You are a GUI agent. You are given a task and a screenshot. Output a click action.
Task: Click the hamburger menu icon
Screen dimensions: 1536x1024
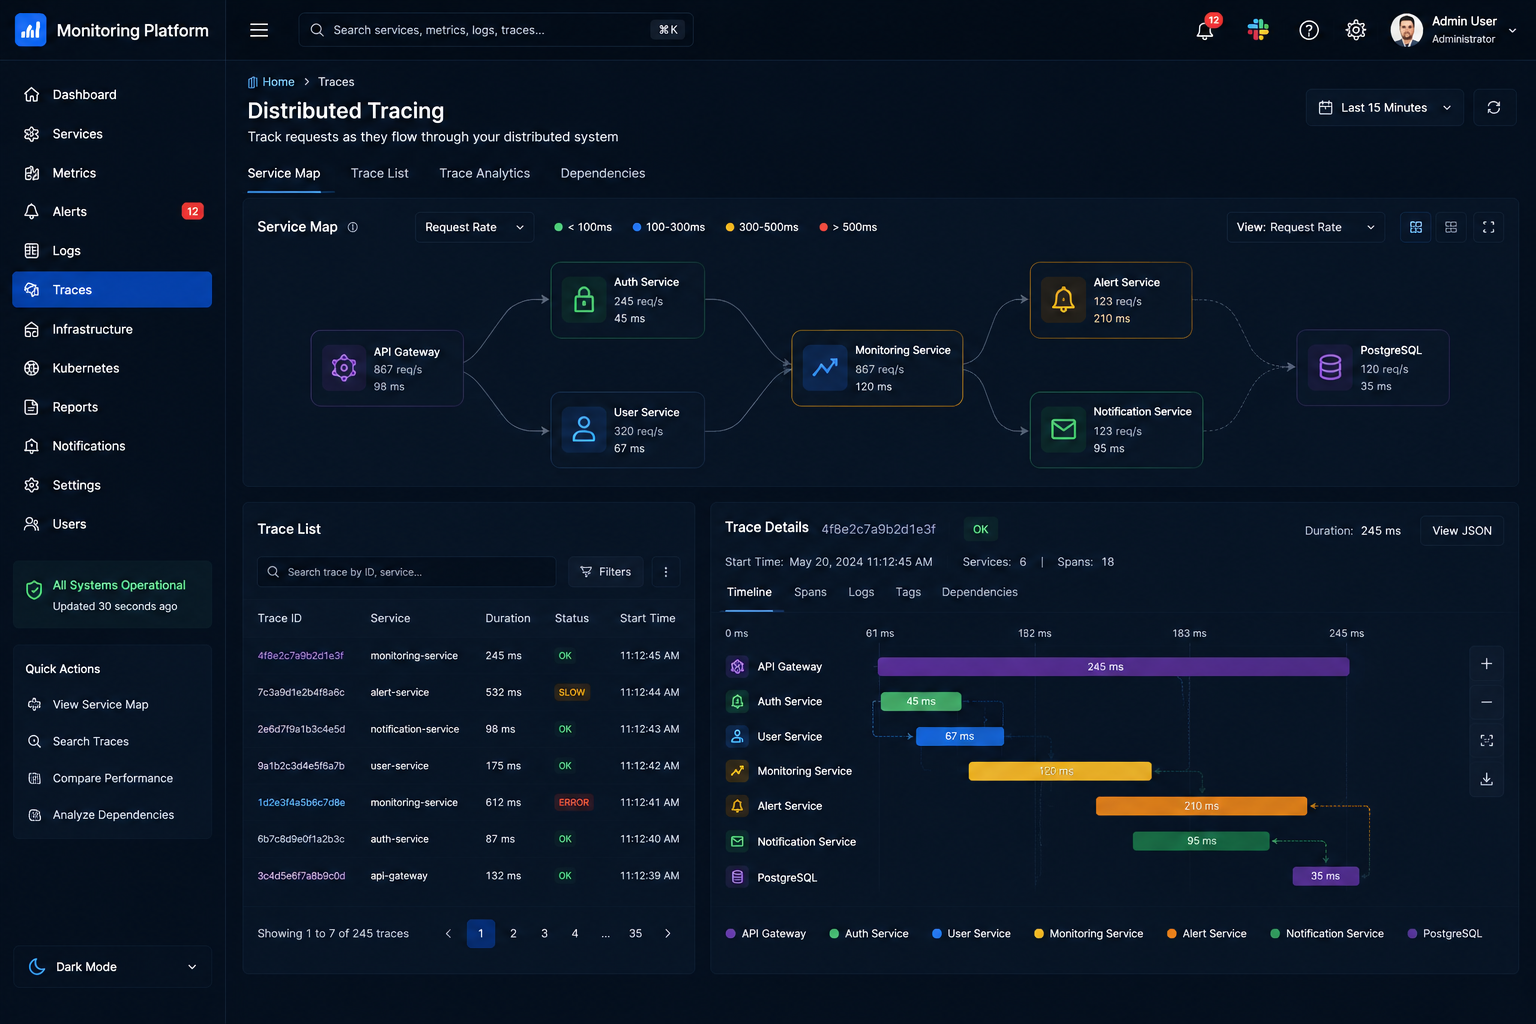tap(259, 30)
